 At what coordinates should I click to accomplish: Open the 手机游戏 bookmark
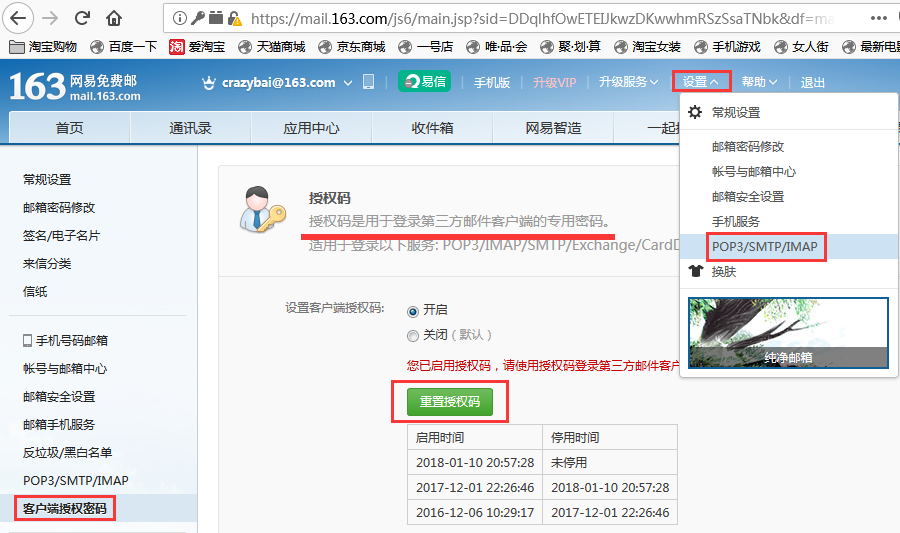[x=727, y=46]
